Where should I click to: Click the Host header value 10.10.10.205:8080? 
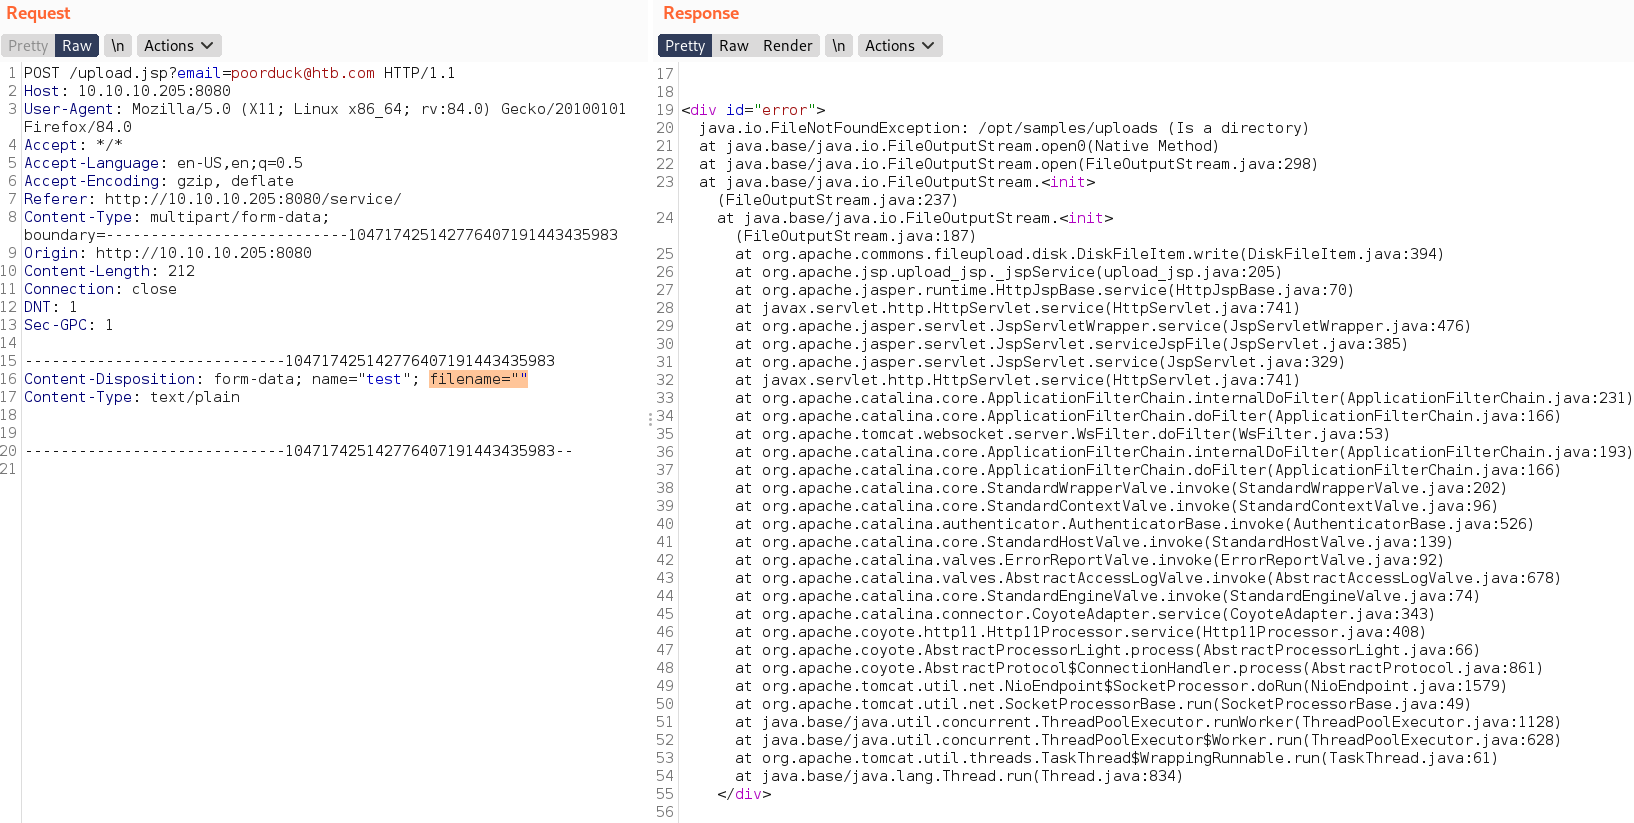pos(154,91)
